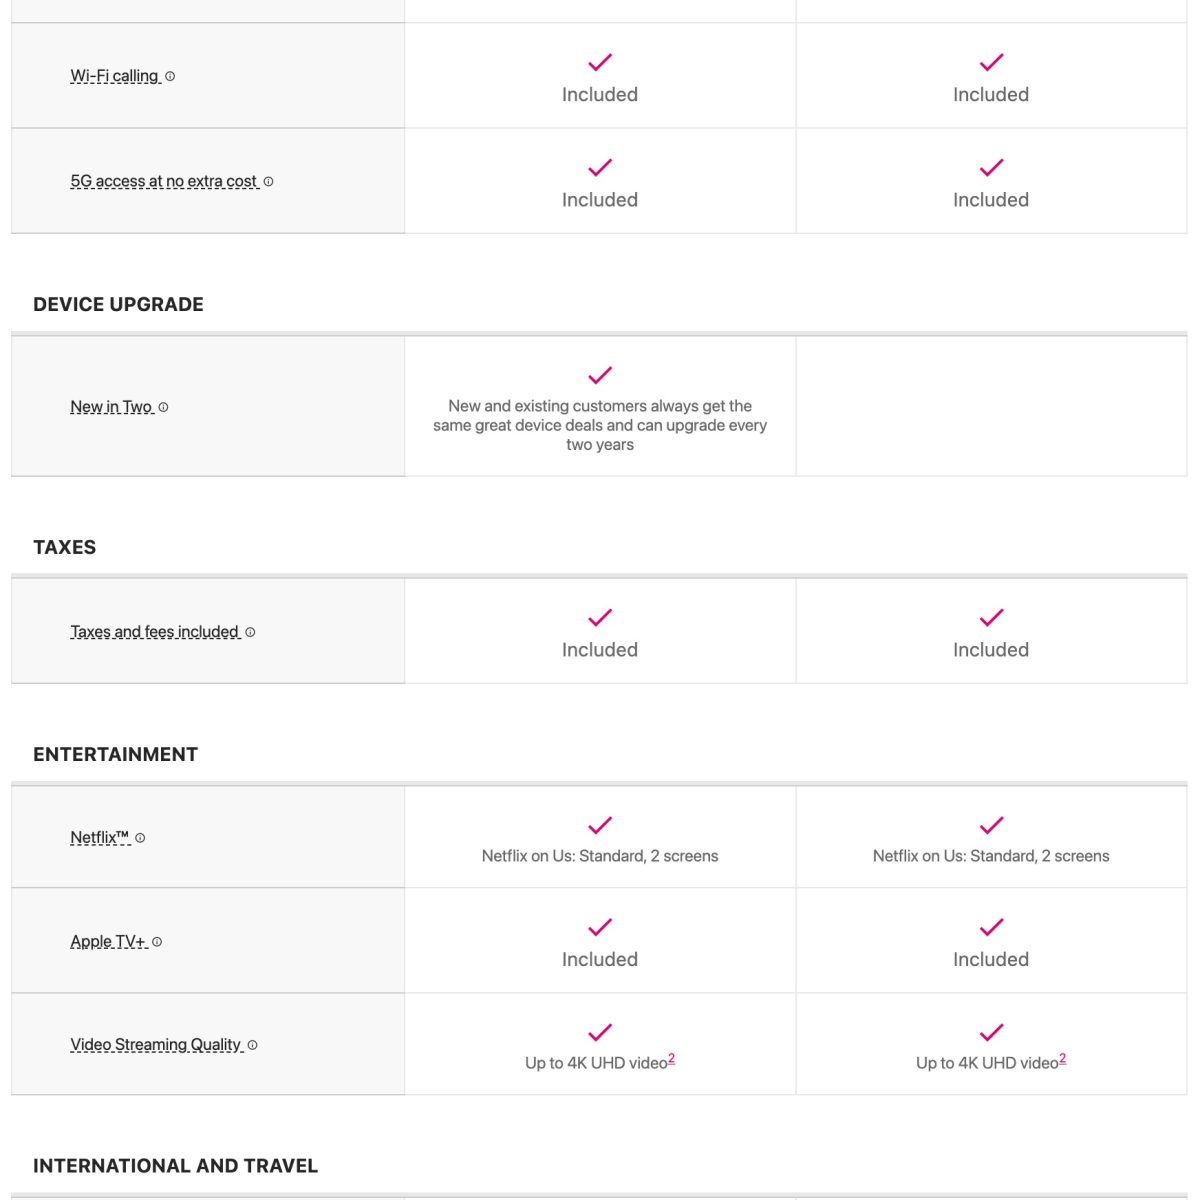This screenshot has height=1200, width=1200.
Task: Open the Taxes and fees included link
Action: 154,632
